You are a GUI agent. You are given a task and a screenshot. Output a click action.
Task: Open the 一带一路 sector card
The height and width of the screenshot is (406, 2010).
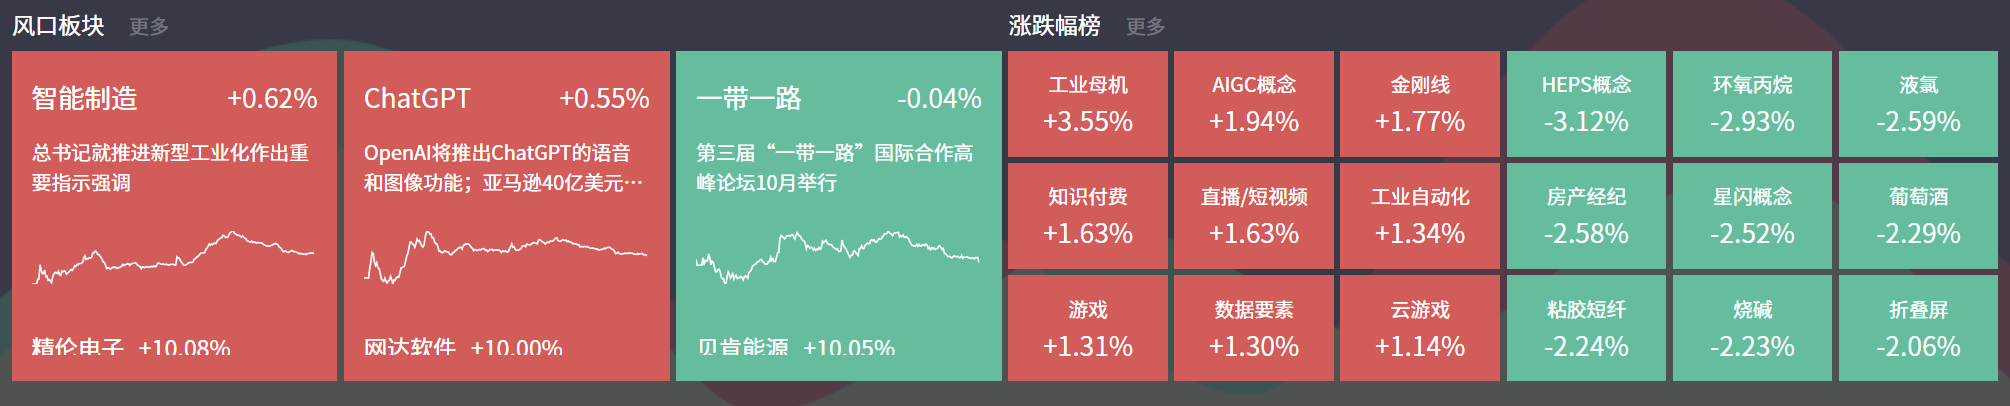point(838,216)
